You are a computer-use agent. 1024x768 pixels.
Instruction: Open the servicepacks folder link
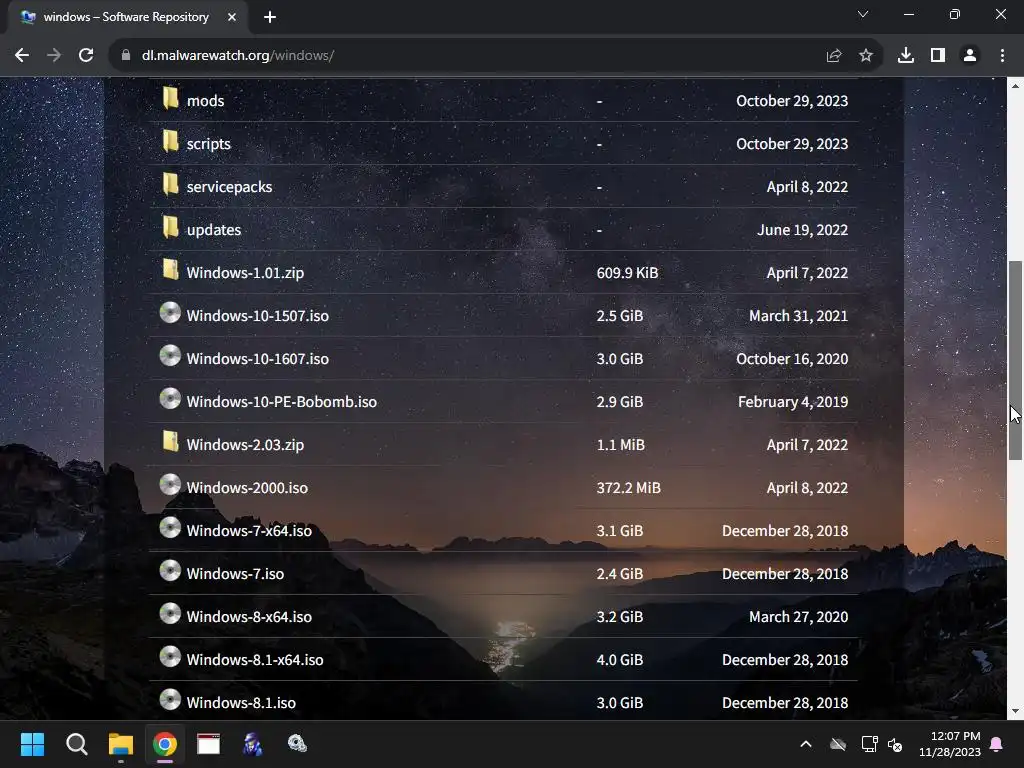pos(229,187)
